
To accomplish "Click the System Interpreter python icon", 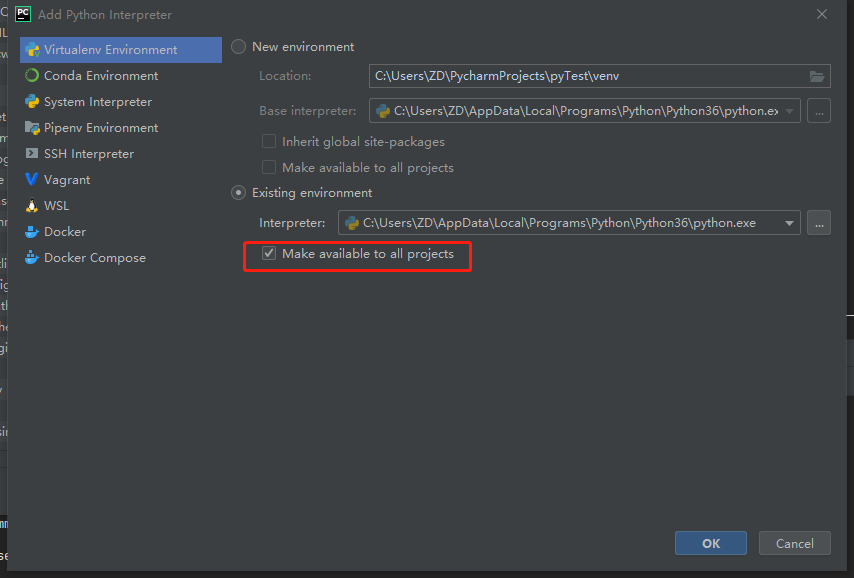I will click(32, 101).
